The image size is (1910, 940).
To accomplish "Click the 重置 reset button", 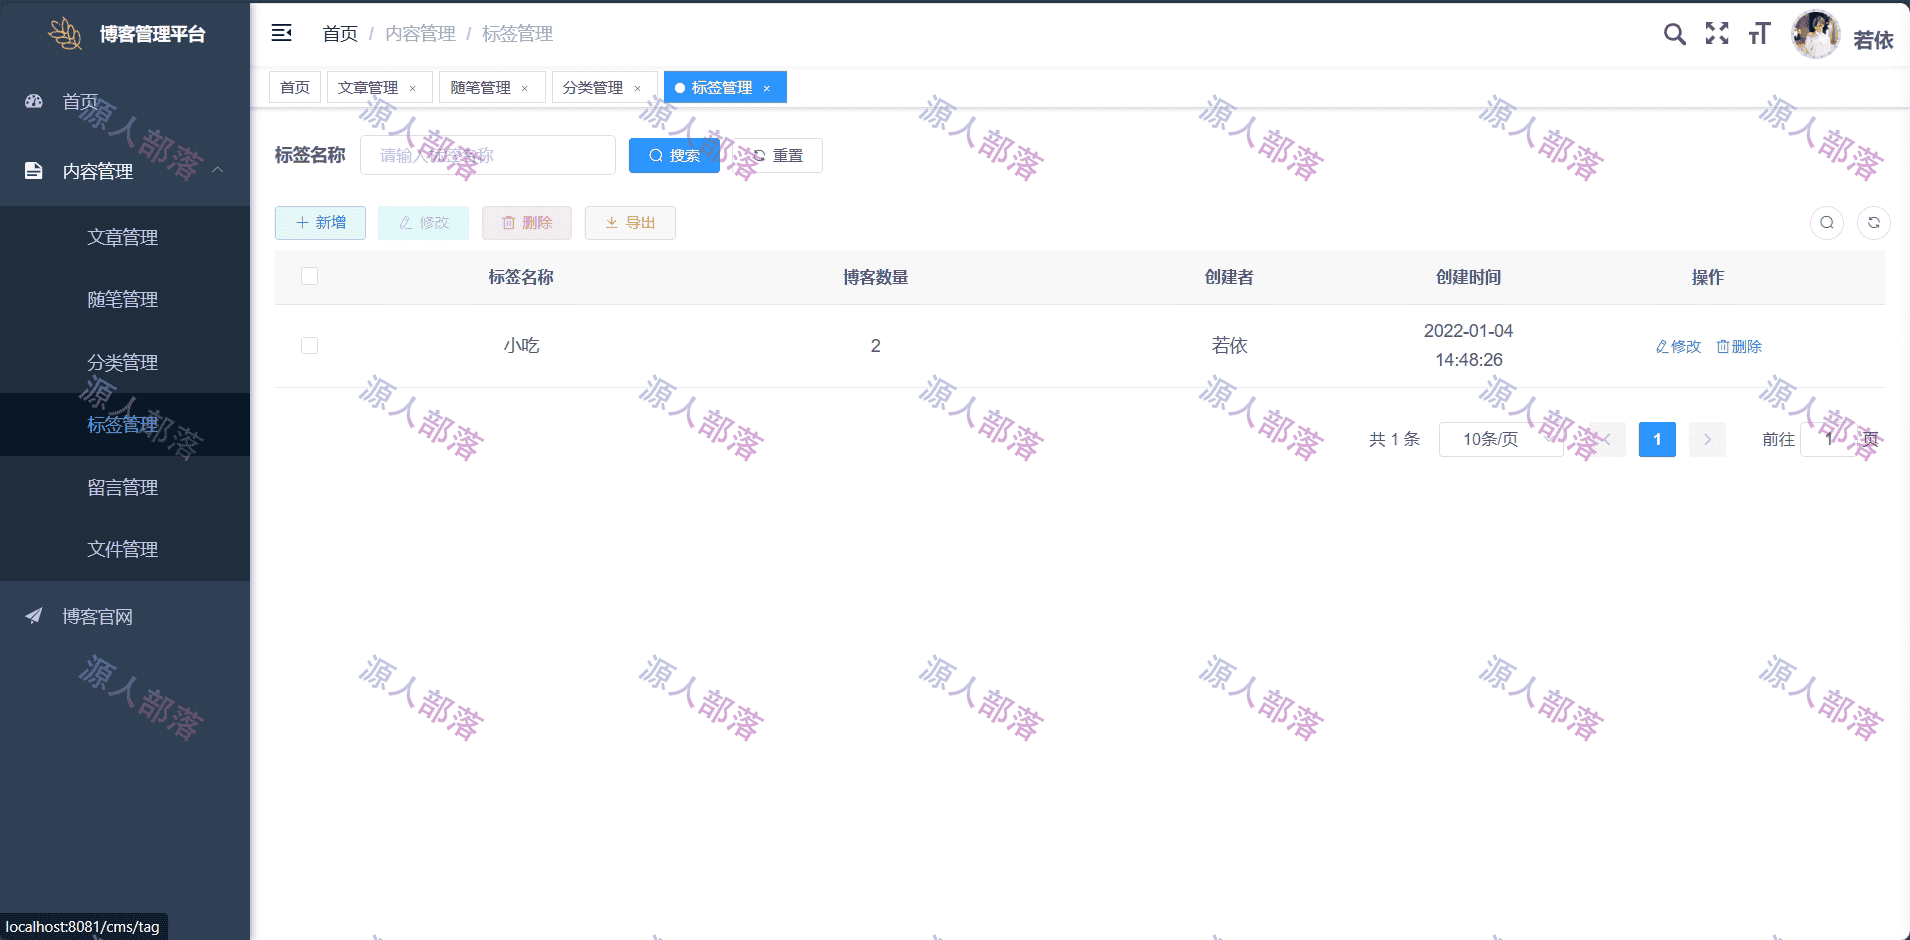I will coord(777,155).
